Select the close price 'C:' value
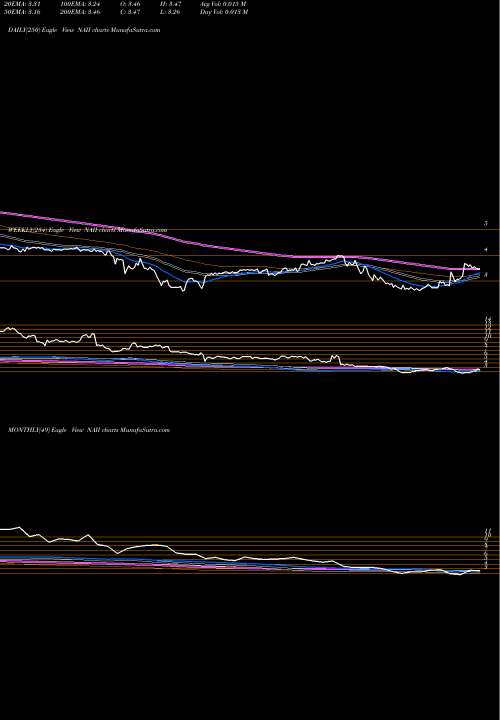This screenshot has height=720, width=500. (130, 12)
